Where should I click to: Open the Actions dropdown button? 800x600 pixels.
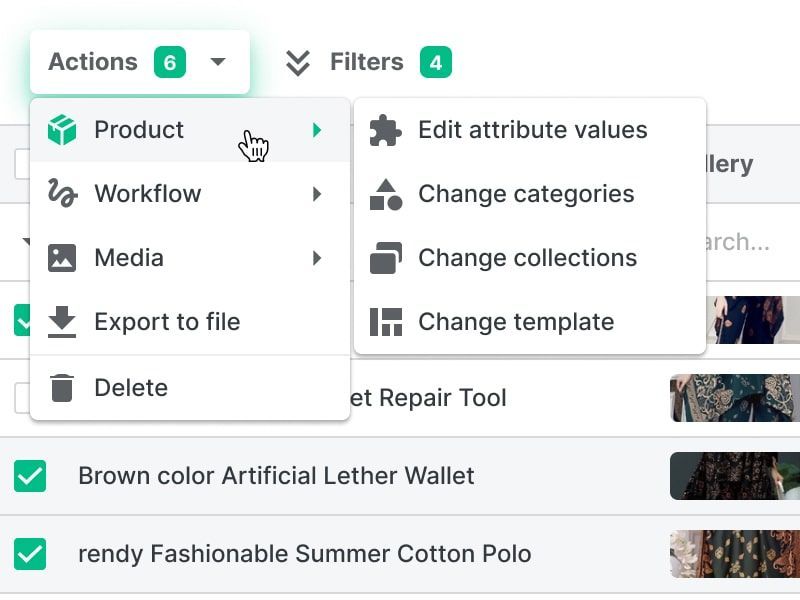(x=140, y=62)
